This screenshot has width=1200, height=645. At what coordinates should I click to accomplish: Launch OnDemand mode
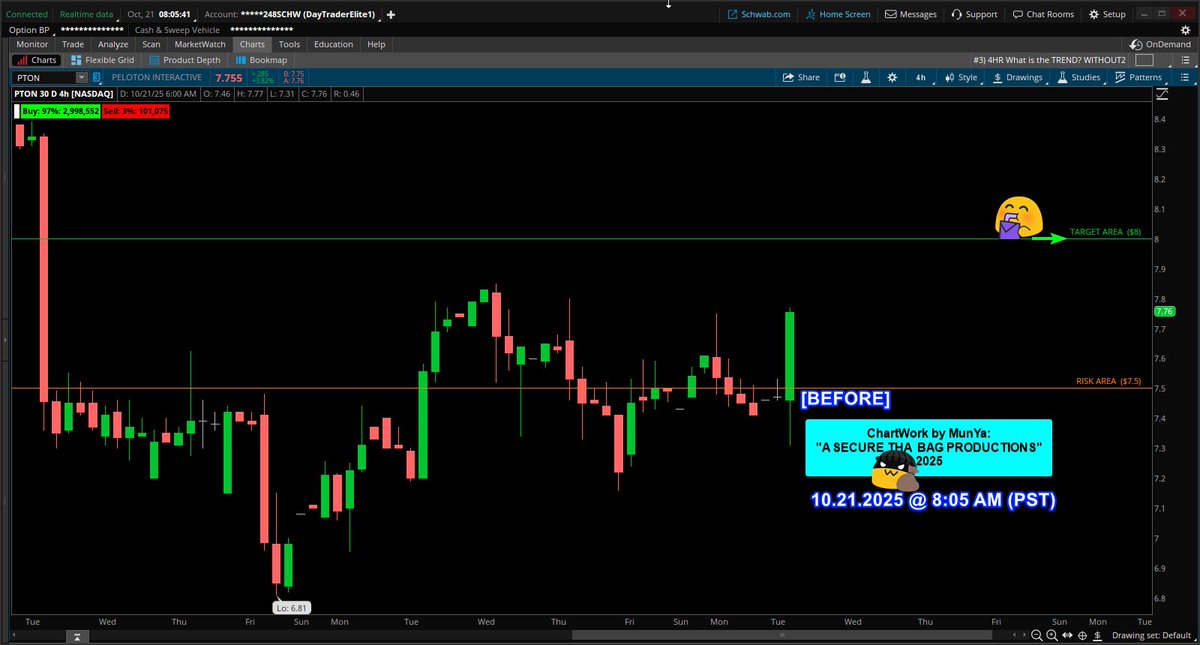tap(1160, 44)
